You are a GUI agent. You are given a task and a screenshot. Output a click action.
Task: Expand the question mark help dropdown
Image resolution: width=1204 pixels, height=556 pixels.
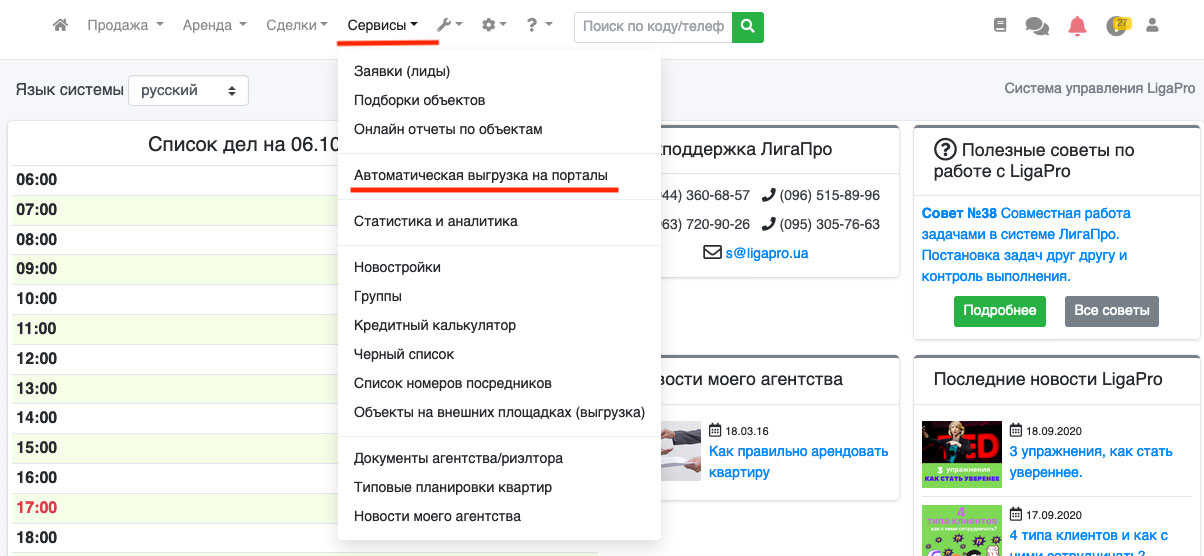(x=538, y=26)
